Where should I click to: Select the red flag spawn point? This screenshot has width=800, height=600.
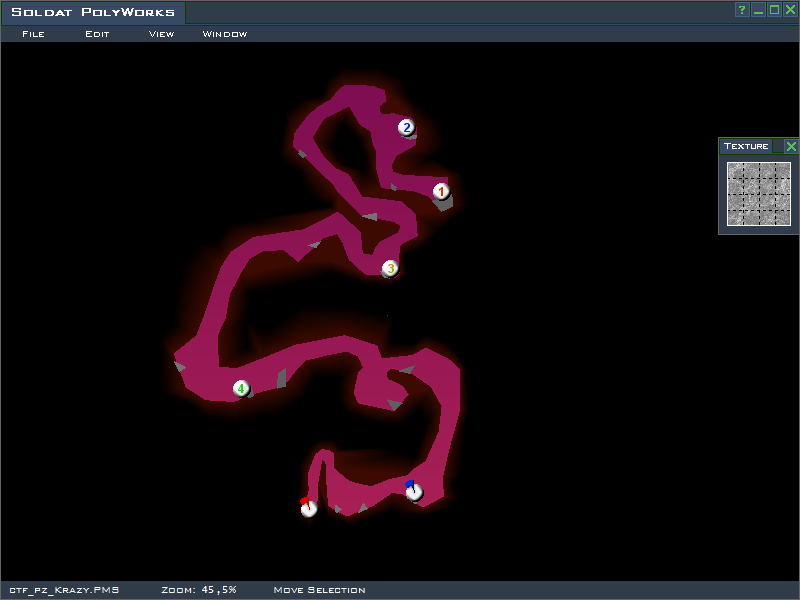pos(308,508)
